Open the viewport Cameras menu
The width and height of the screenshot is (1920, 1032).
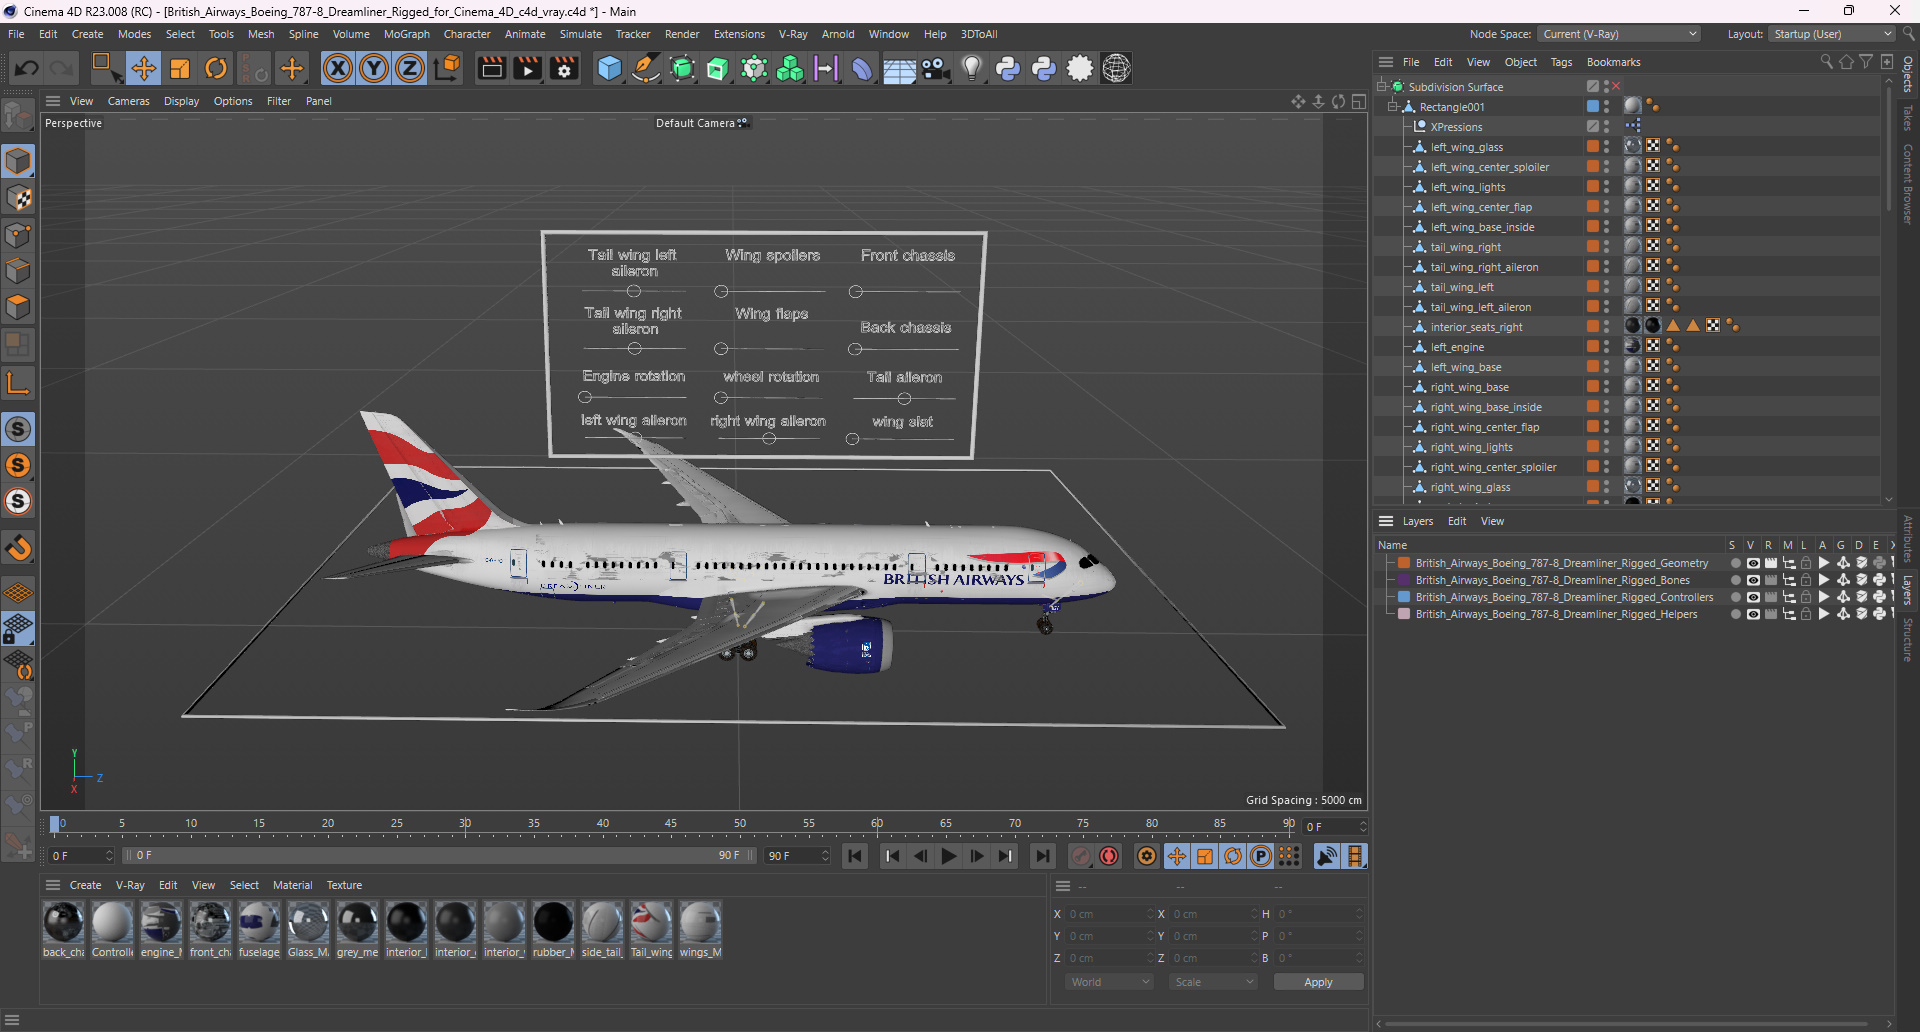click(x=128, y=101)
